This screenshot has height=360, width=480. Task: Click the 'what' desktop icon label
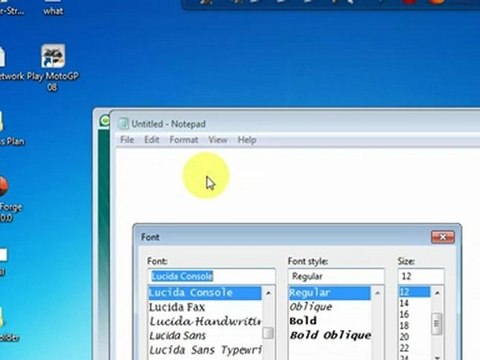(x=53, y=11)
